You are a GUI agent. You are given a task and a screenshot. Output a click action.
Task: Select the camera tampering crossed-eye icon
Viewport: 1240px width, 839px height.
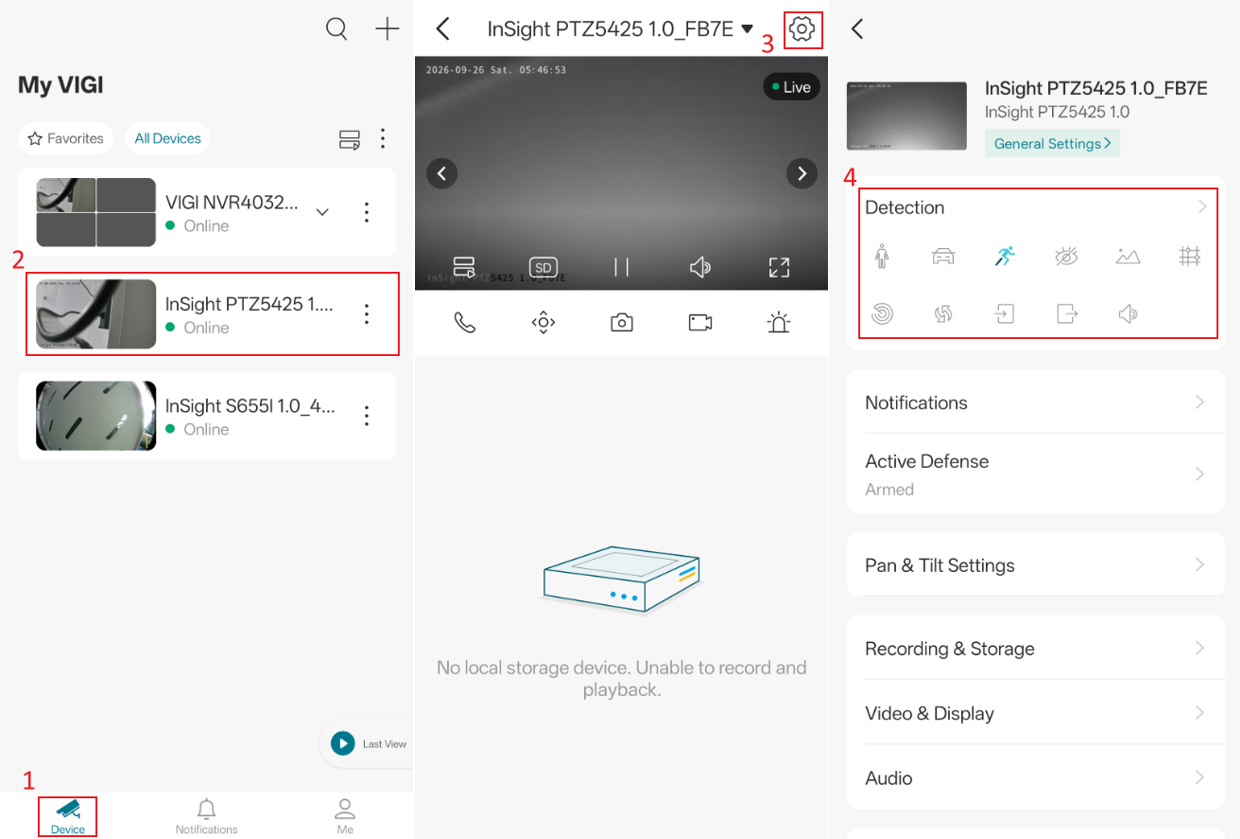1067,256
